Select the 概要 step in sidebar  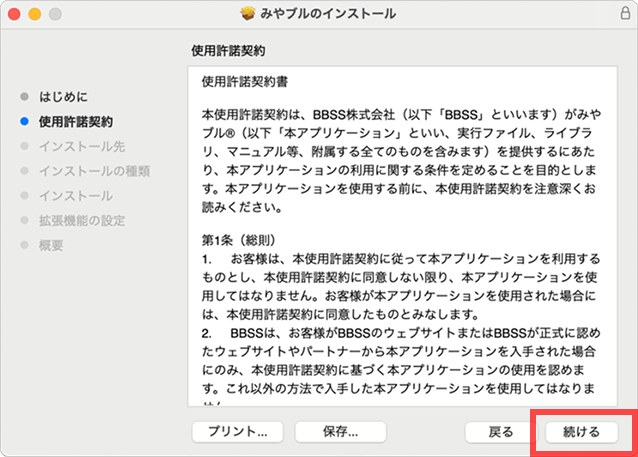coord(51,245)
